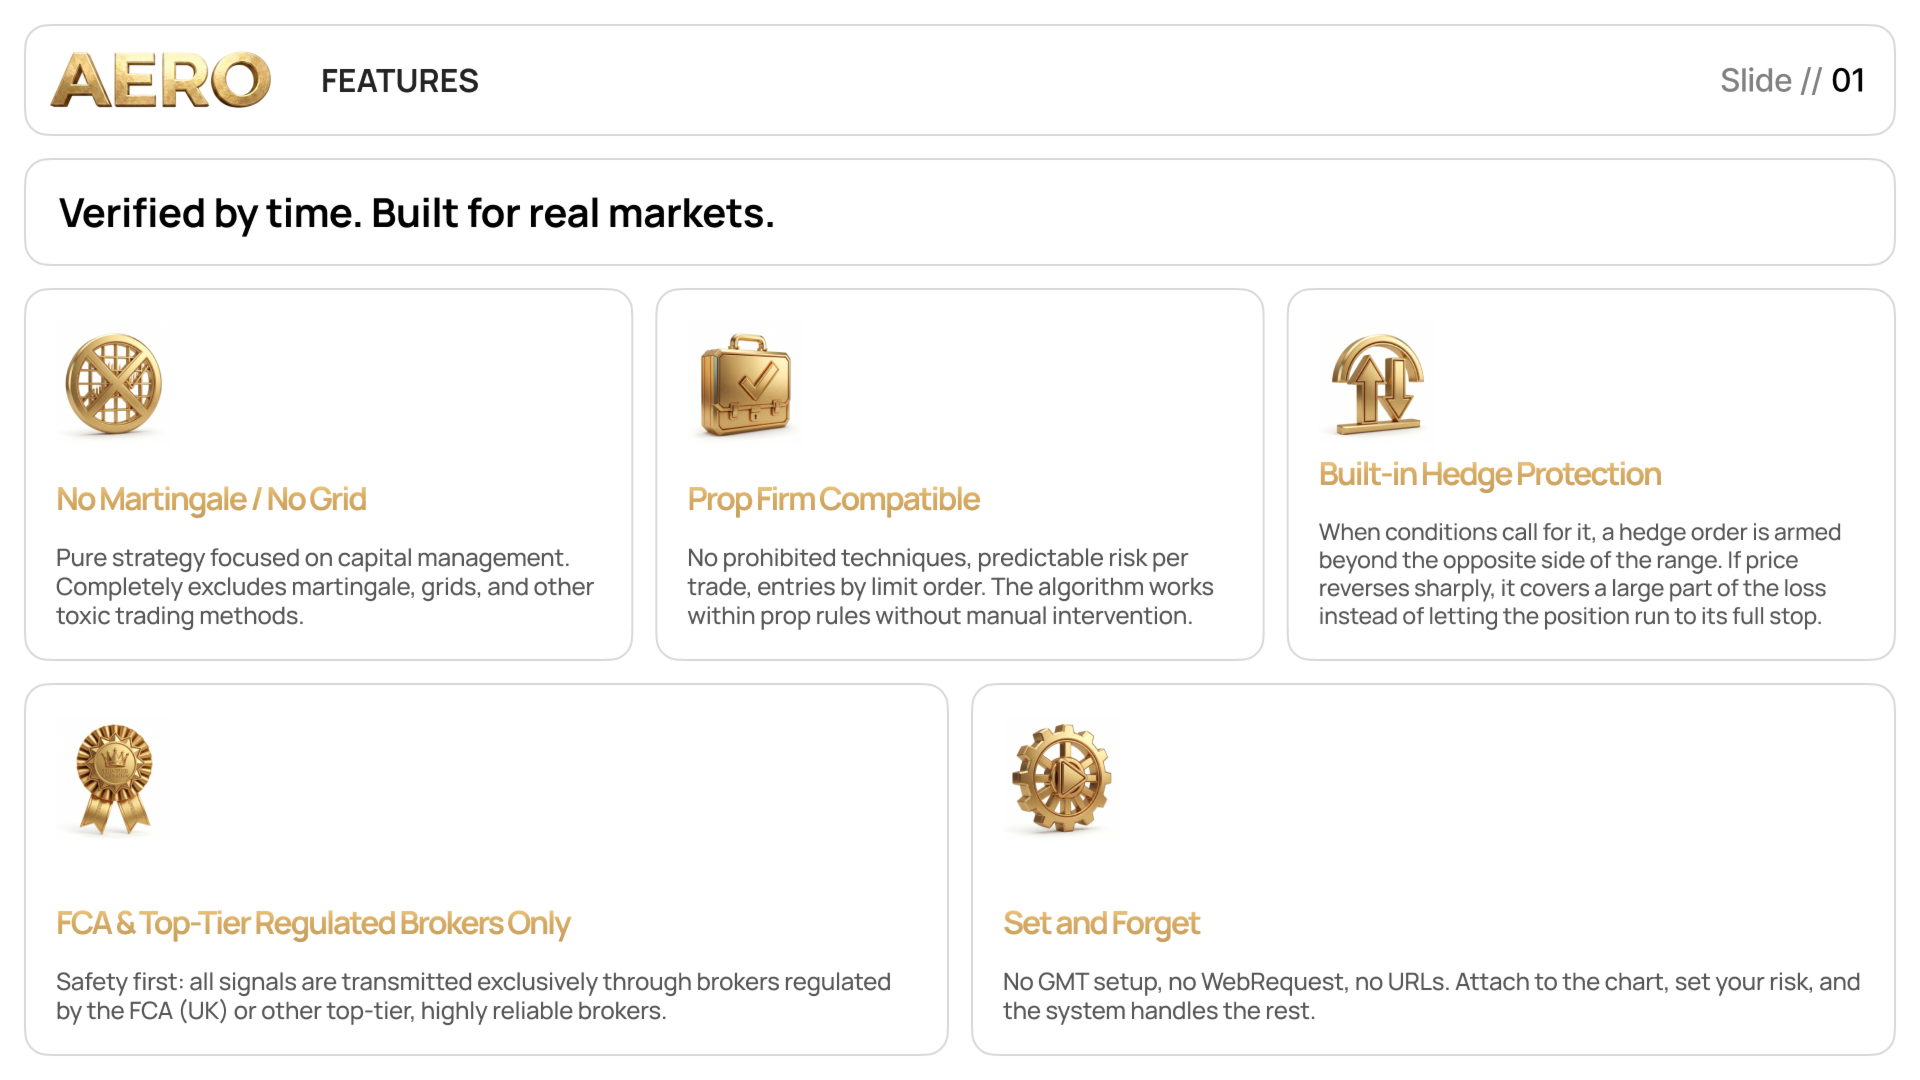Open the Built-in Hedge Protection heading
The height and width of the screenshot is (1080, 1920).
pyautogui.click(x=1490, y=474)
